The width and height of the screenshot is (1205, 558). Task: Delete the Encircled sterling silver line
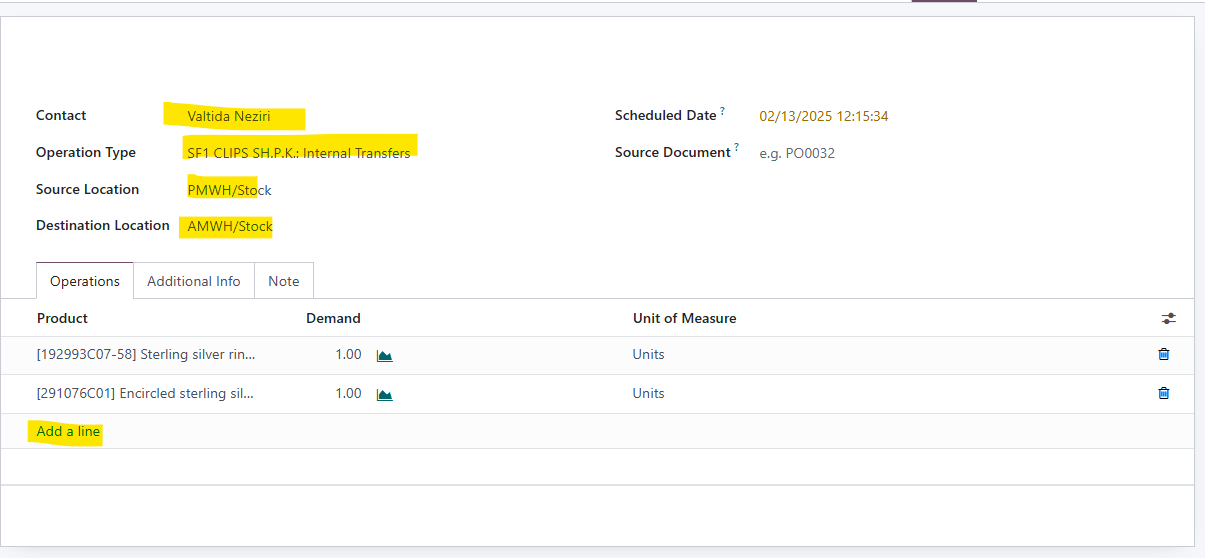[1163, 393]
